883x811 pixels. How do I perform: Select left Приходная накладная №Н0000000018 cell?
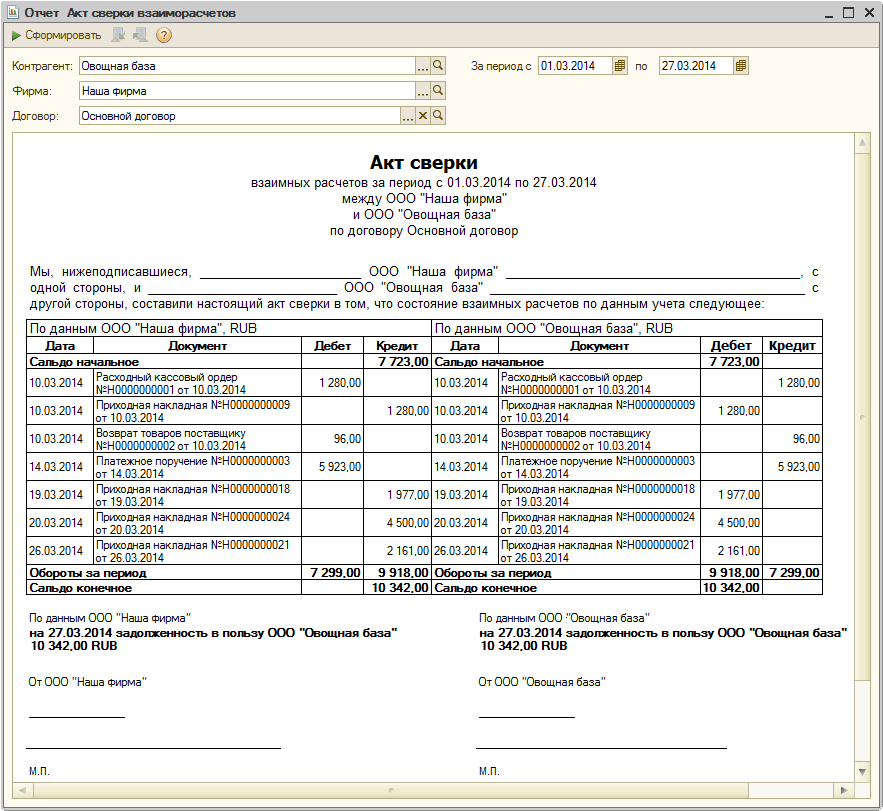pos(197,495)
